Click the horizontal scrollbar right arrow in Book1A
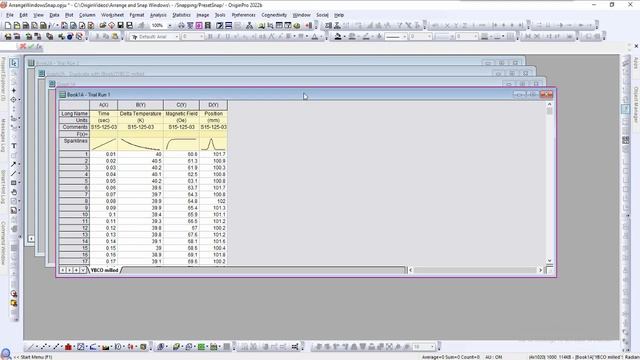This screenshot has width=640, height=360. coord(540,270)
